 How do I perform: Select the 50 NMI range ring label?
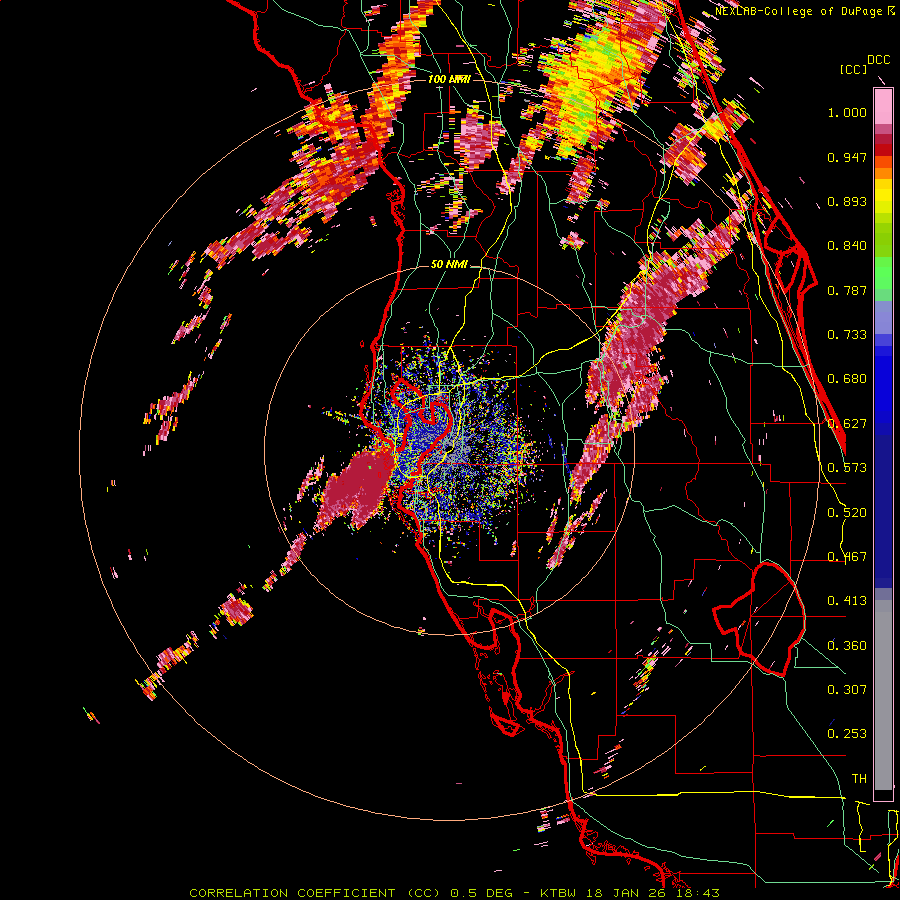(449, 265)
